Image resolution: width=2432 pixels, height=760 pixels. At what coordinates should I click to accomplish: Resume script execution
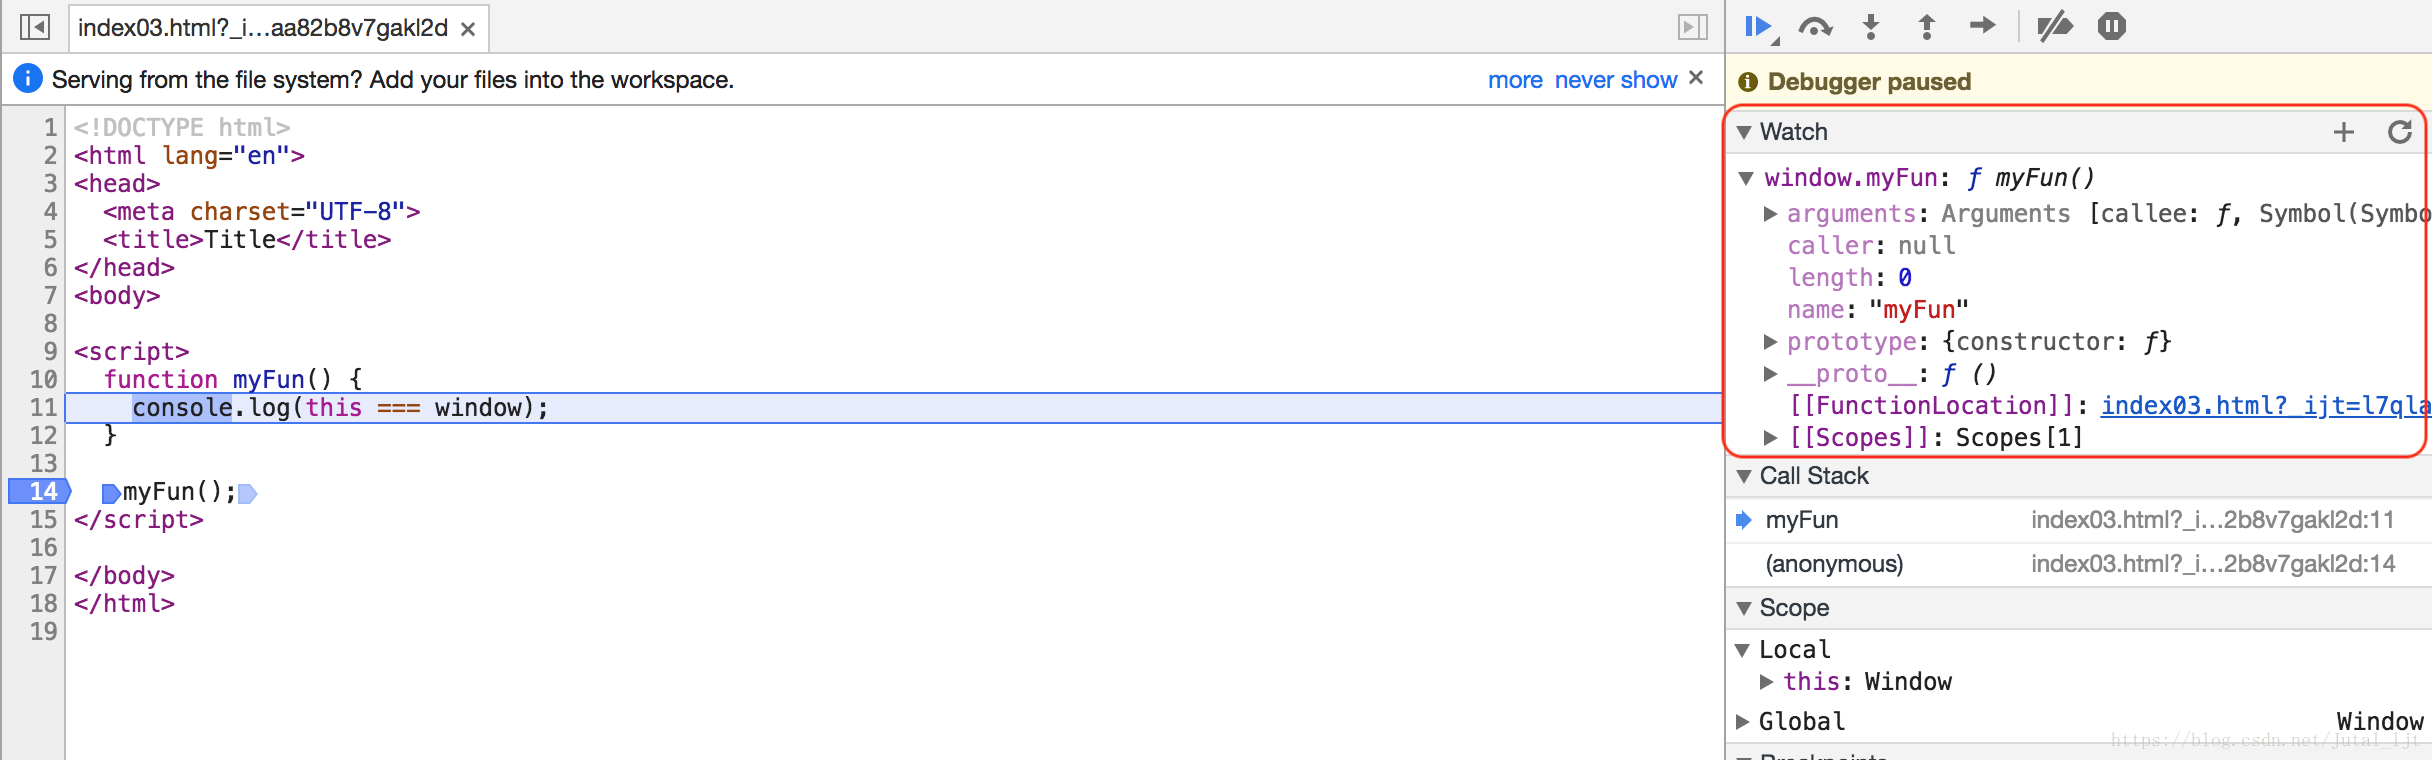click(1758, 27)
